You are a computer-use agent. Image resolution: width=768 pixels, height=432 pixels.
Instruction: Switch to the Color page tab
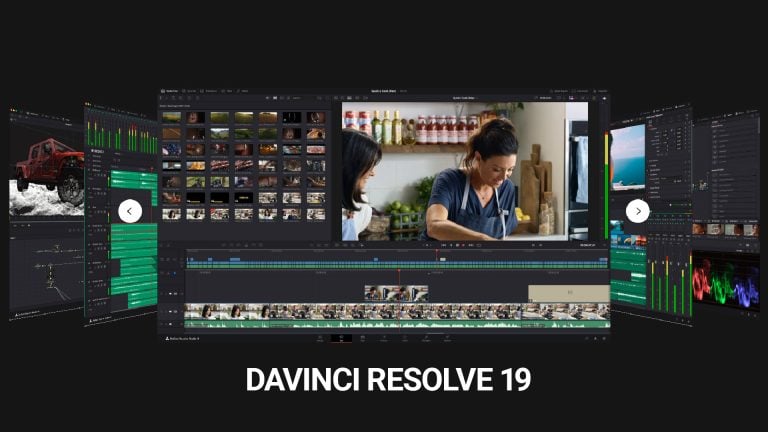[405, 338]
